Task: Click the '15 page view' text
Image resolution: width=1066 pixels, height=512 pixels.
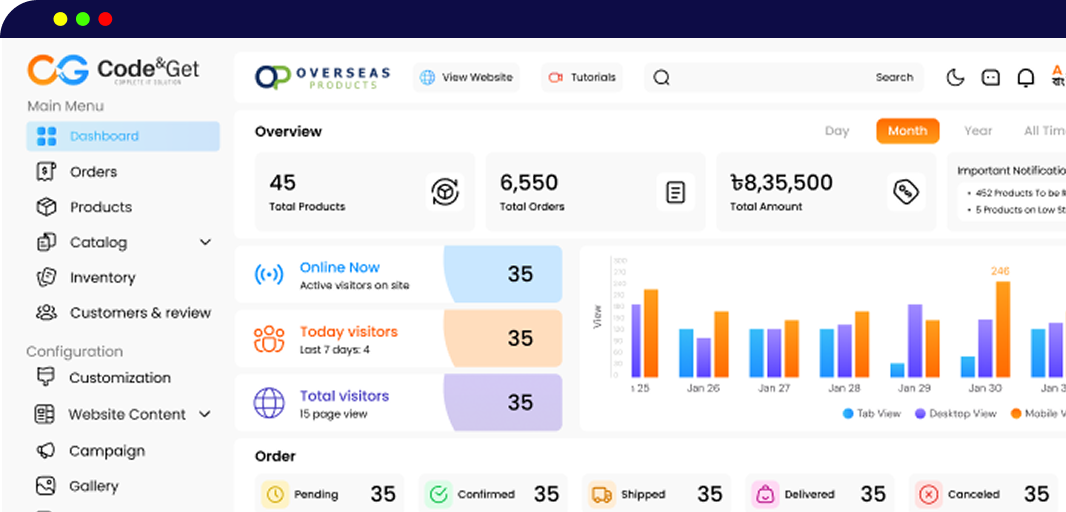Action: (333, 414)
